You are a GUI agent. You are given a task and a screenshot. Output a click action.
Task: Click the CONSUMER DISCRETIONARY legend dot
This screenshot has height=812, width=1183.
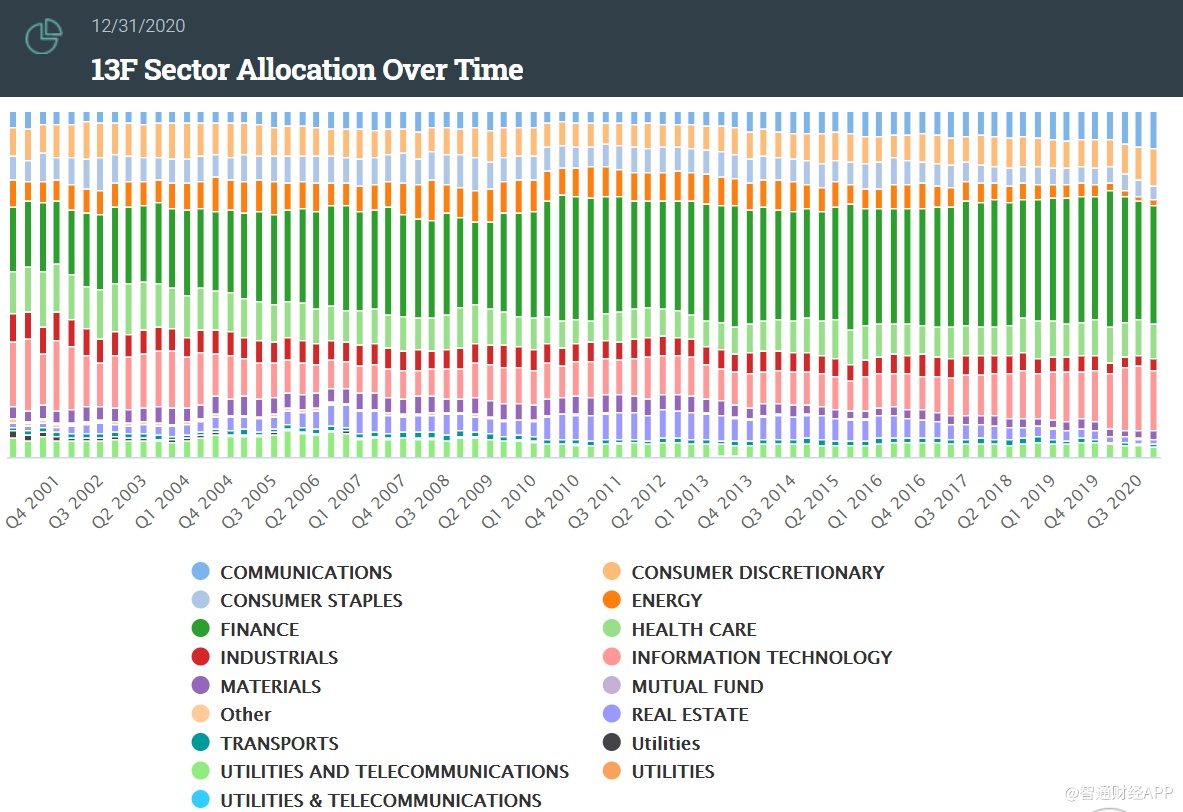(x=612, y=572)
